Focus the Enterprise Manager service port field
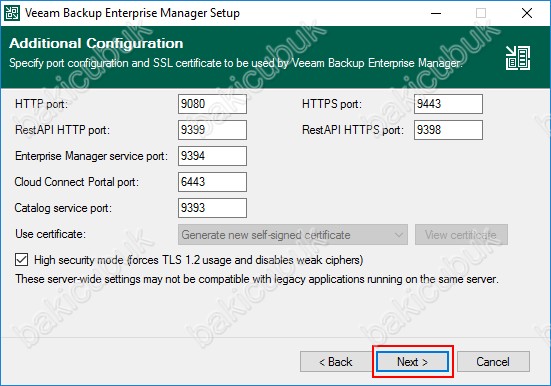 click(x=212, y=156)
